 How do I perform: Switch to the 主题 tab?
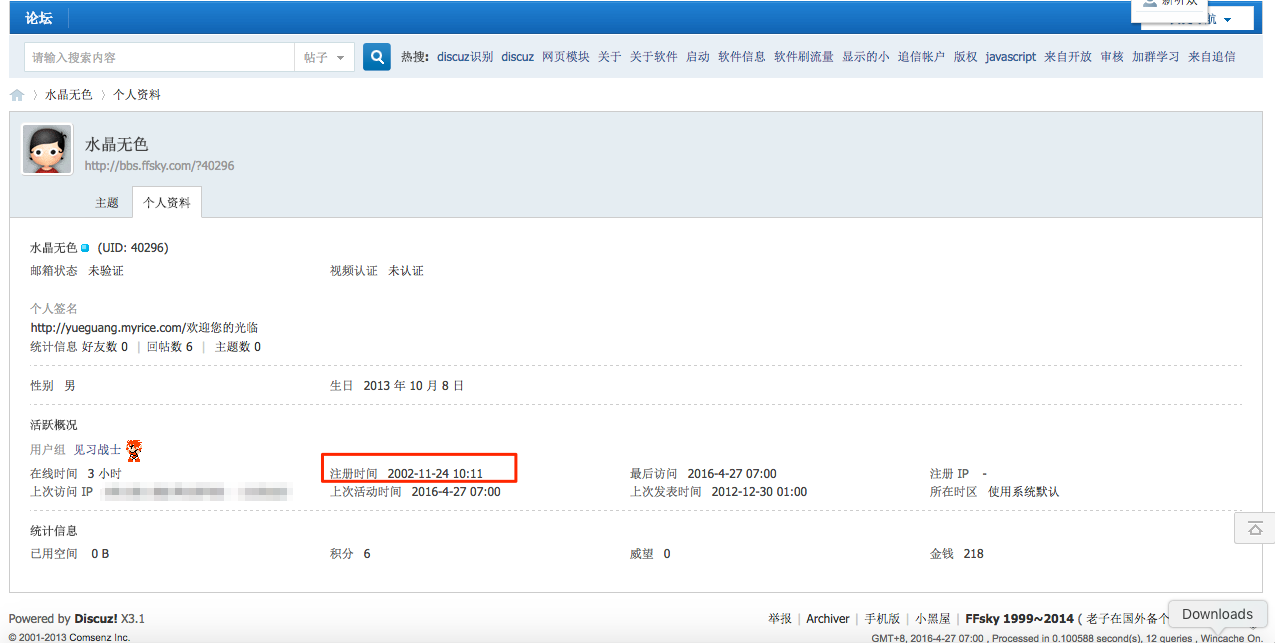point(107,202)
